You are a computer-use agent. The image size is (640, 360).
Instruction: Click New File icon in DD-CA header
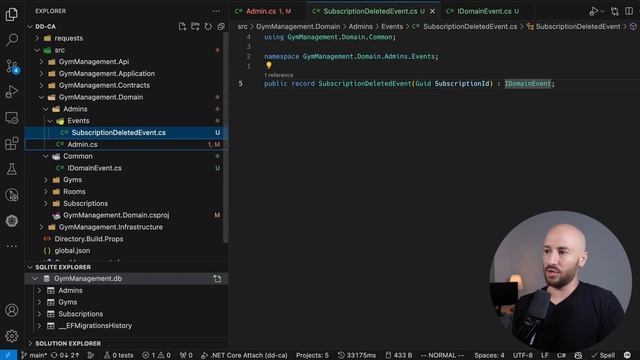coord(182,27)
